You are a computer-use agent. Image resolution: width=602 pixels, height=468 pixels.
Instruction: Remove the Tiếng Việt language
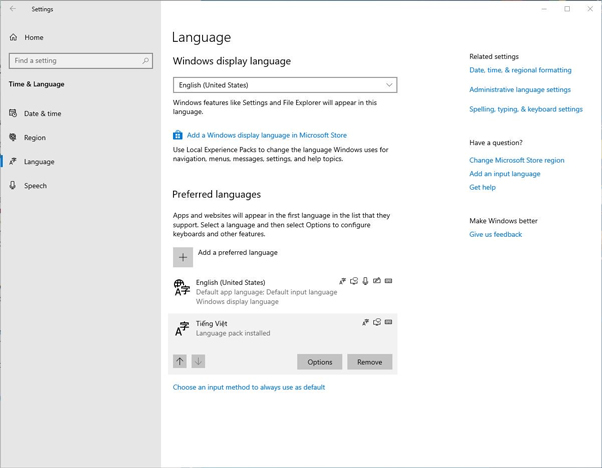coord(369,362)
